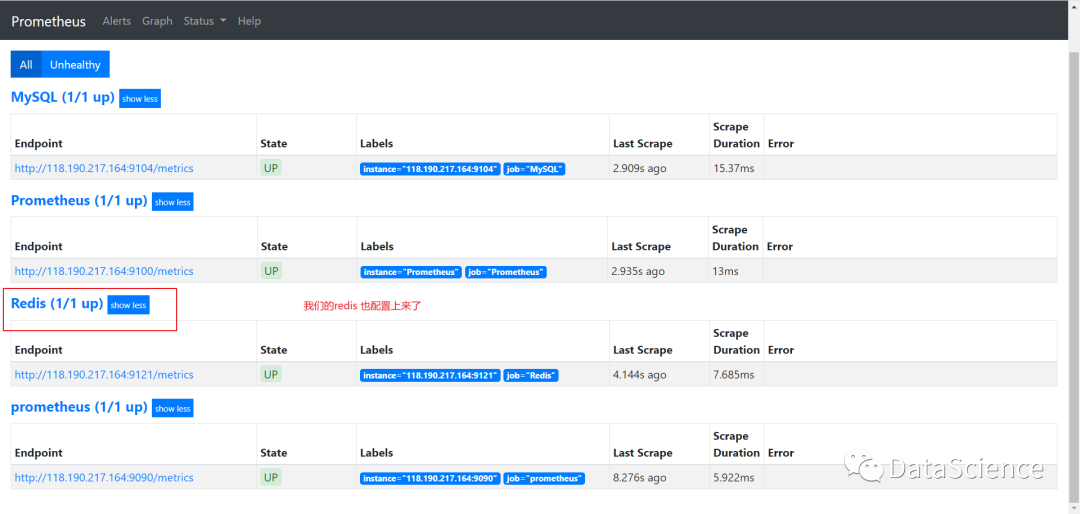Show only Unhealthy targets
This screenshot has height=514, width=1080.
coord(75,65)
